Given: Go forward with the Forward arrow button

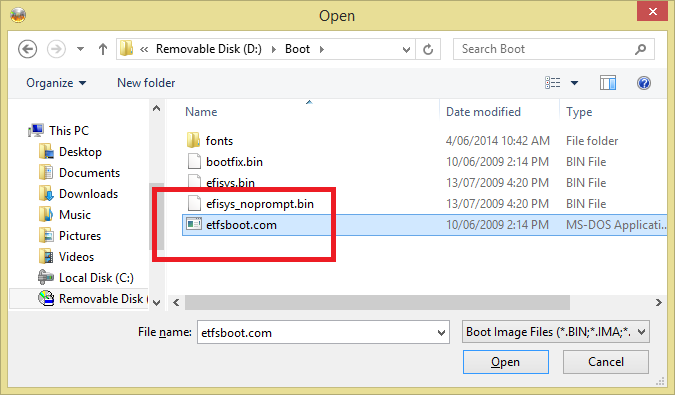Looking at the screenshot, I should pyautogui.click(x=56, y=49).
